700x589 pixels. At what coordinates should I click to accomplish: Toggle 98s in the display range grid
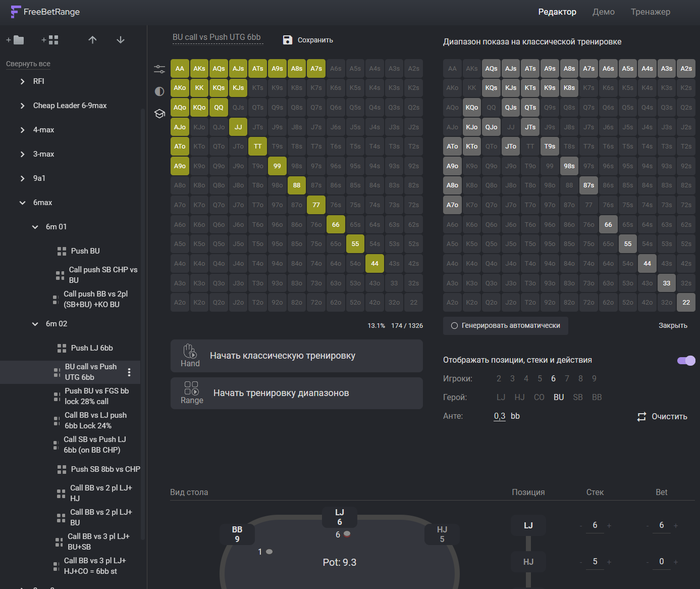tap(569, 166)
